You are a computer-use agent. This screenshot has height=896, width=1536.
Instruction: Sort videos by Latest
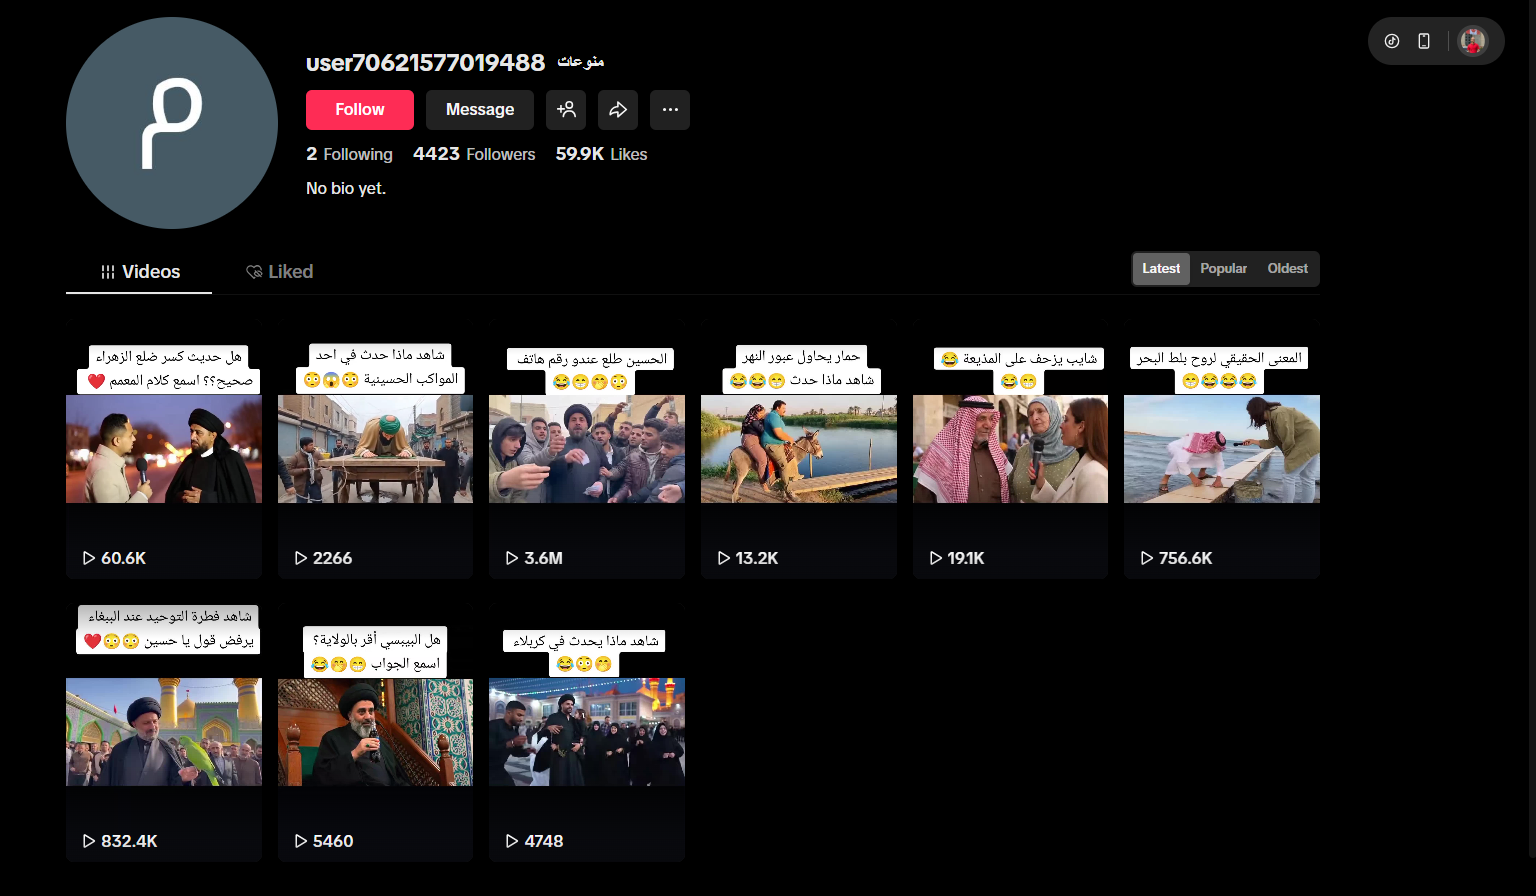tap(1161, 269)
